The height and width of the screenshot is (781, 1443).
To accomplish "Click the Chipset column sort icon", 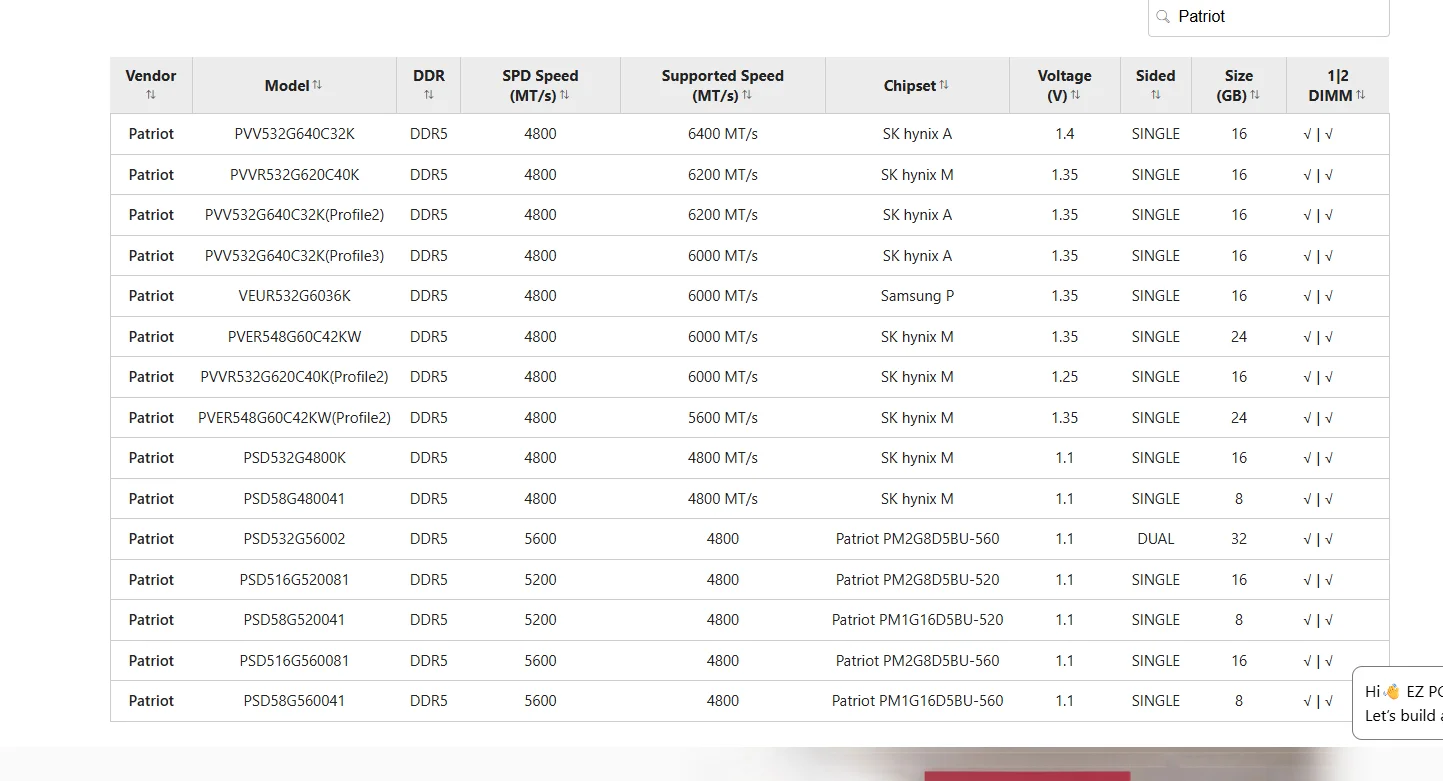I will (x=944, y=85).
